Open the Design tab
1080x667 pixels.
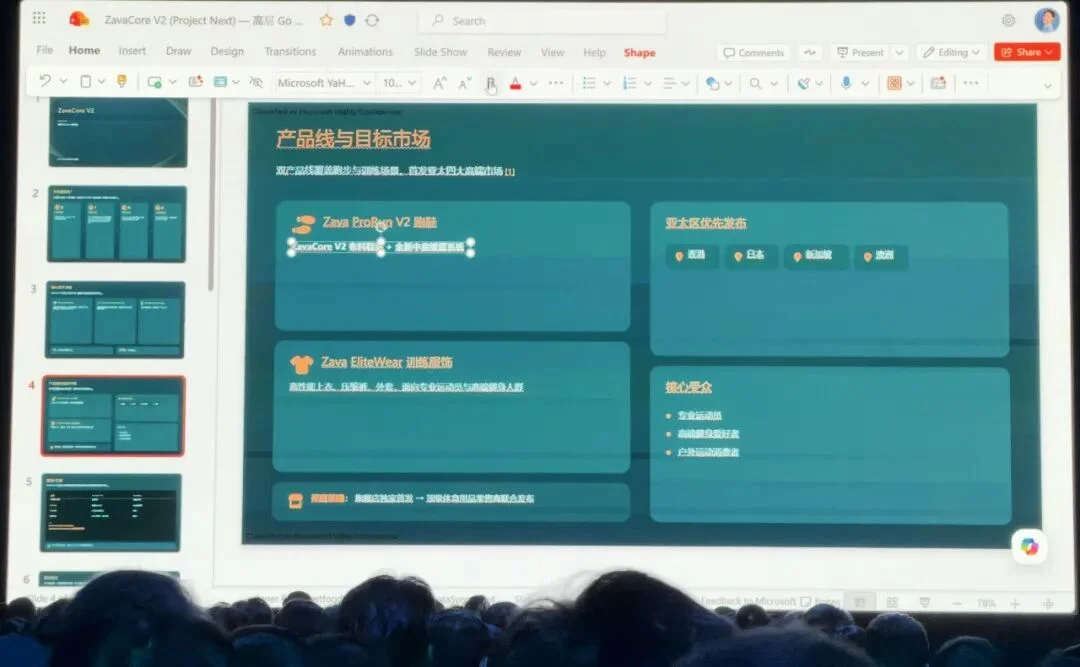coord(225,51)
